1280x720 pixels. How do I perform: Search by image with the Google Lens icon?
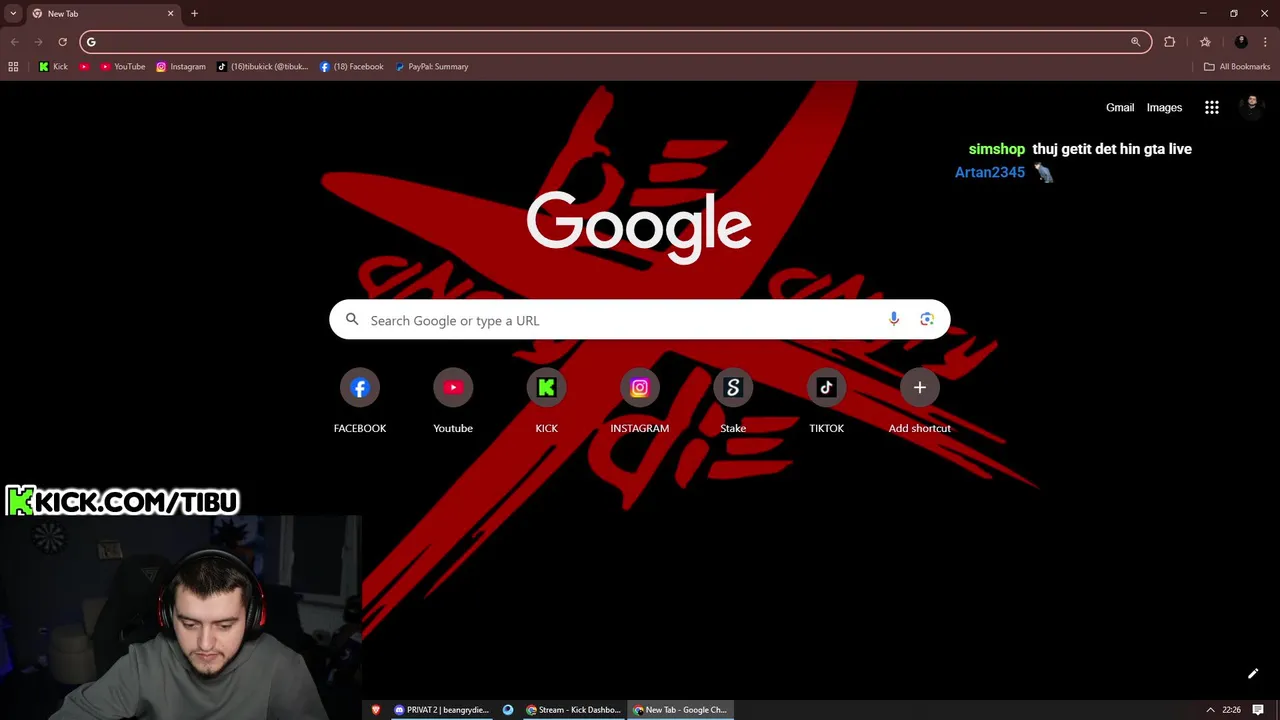(927, 319)
